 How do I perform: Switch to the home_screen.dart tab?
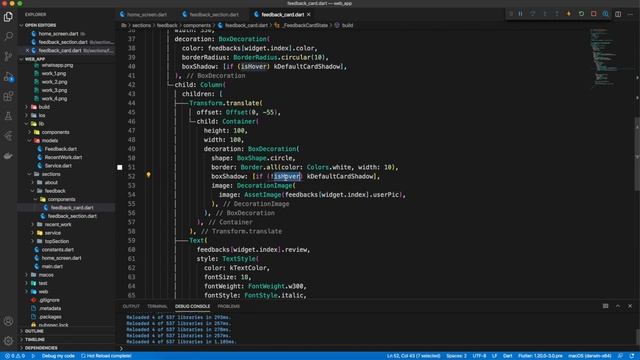point(144,14)
